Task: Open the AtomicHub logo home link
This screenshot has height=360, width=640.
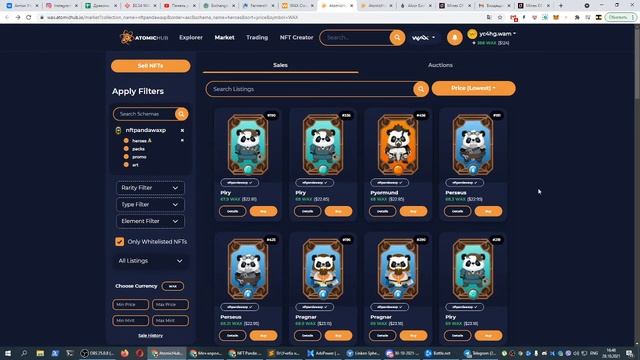Action: coord(144,38)
